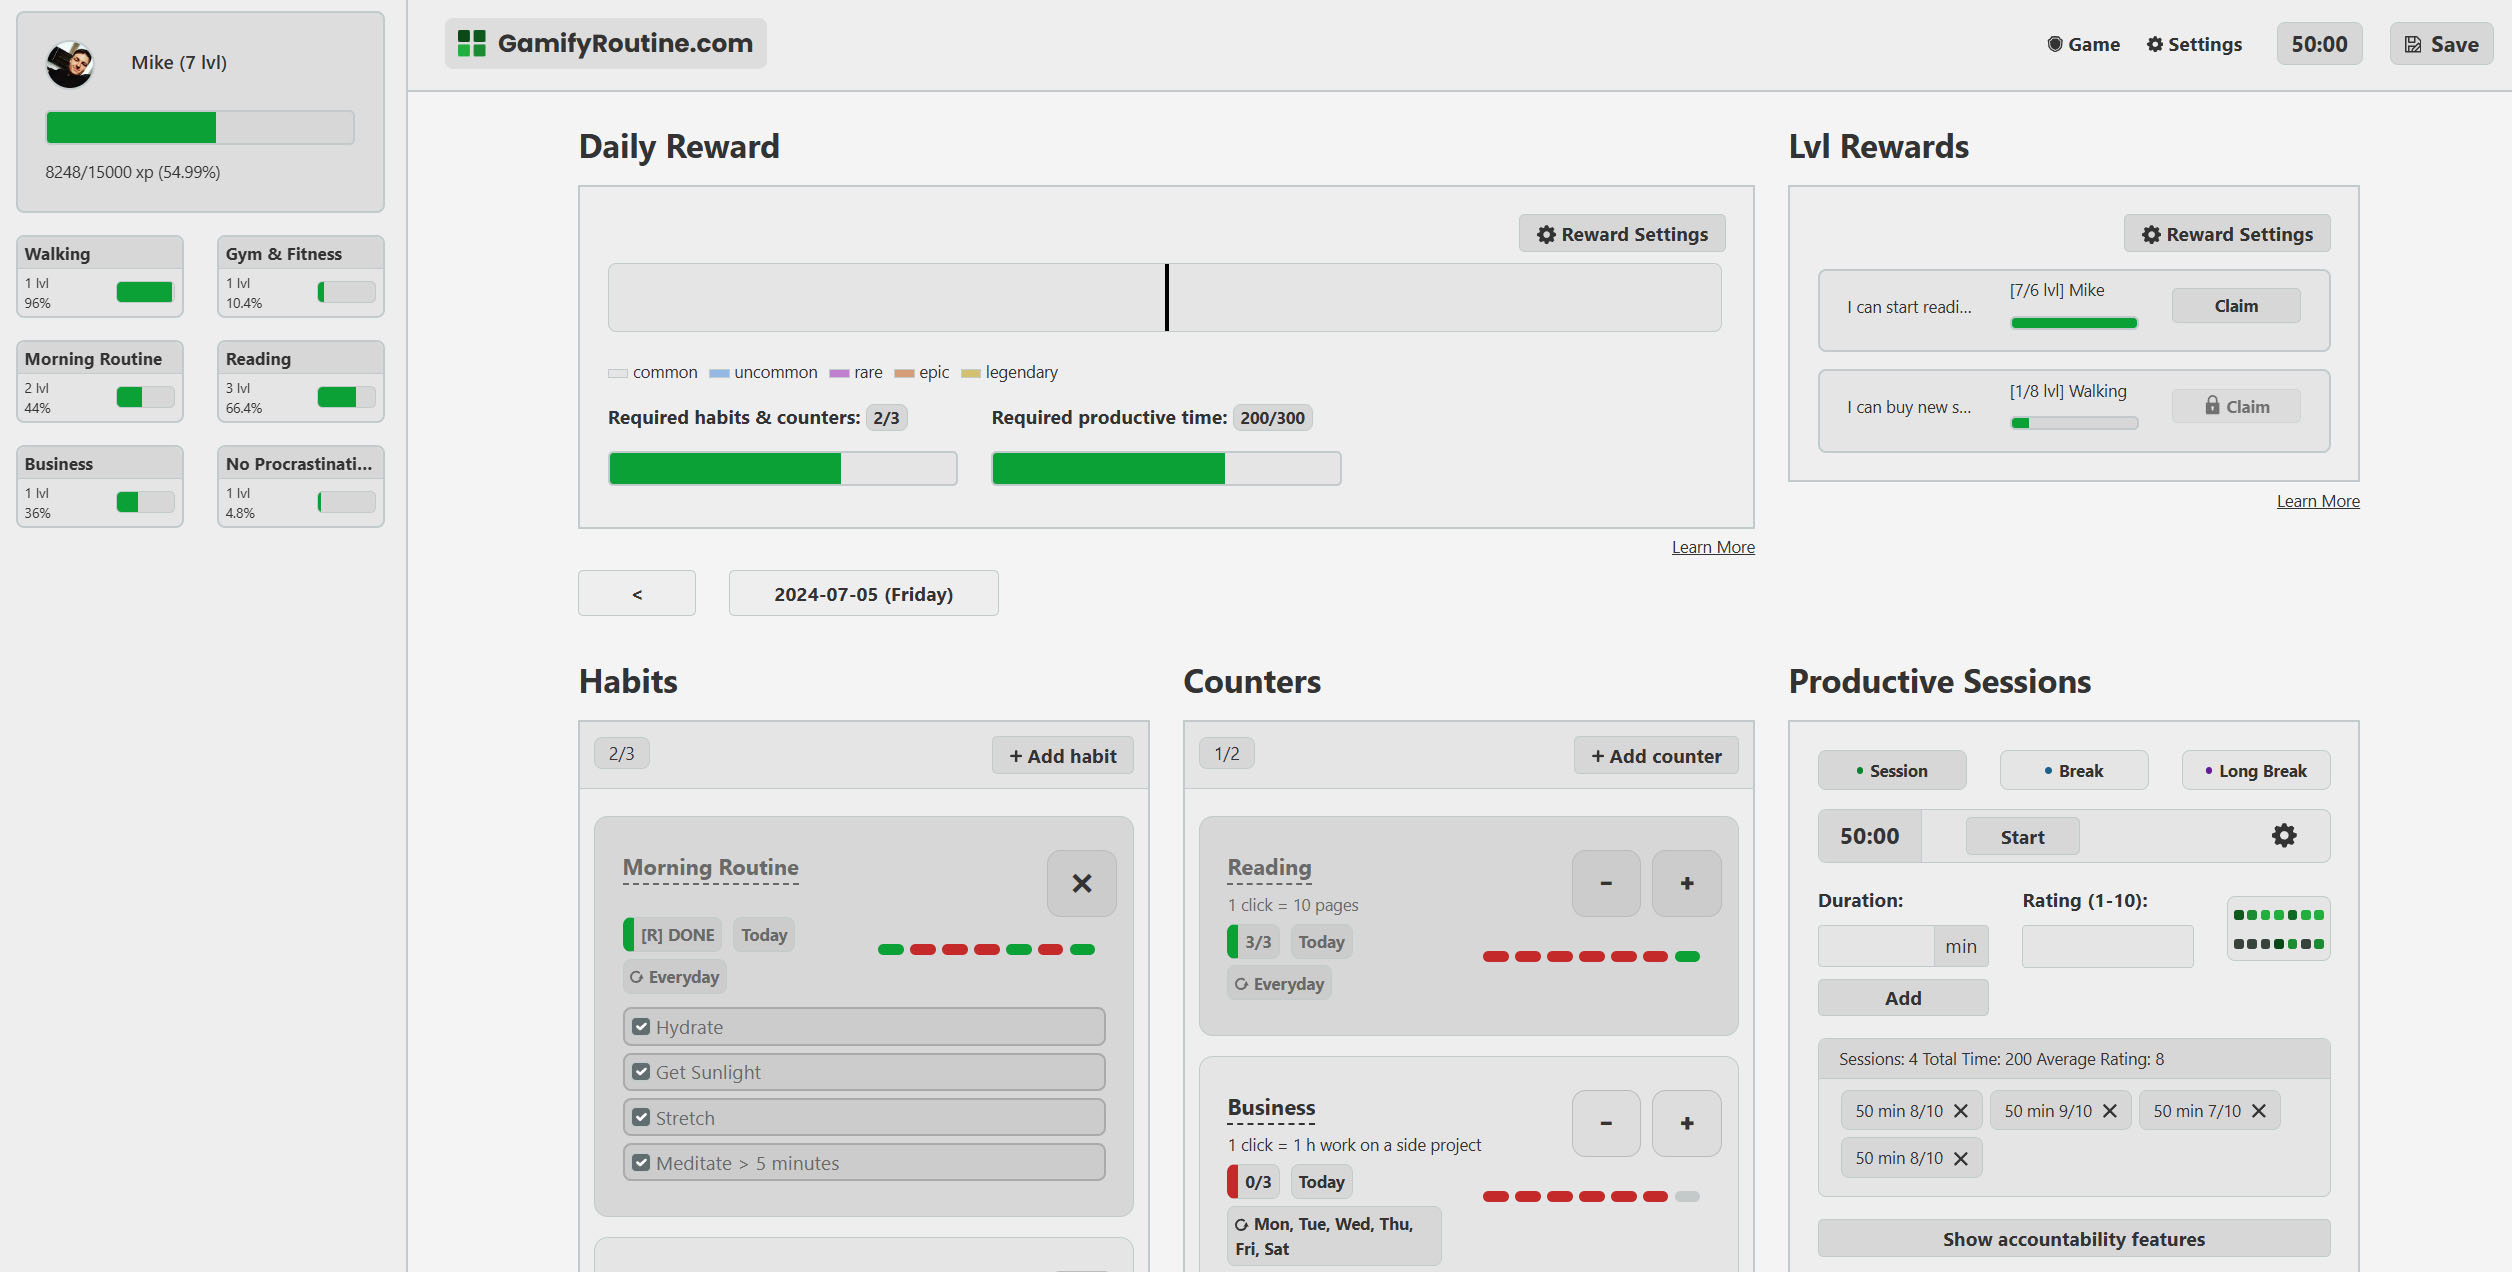
Task: Click the habits 2/3 count badge
Action: [x=622, y=753]
